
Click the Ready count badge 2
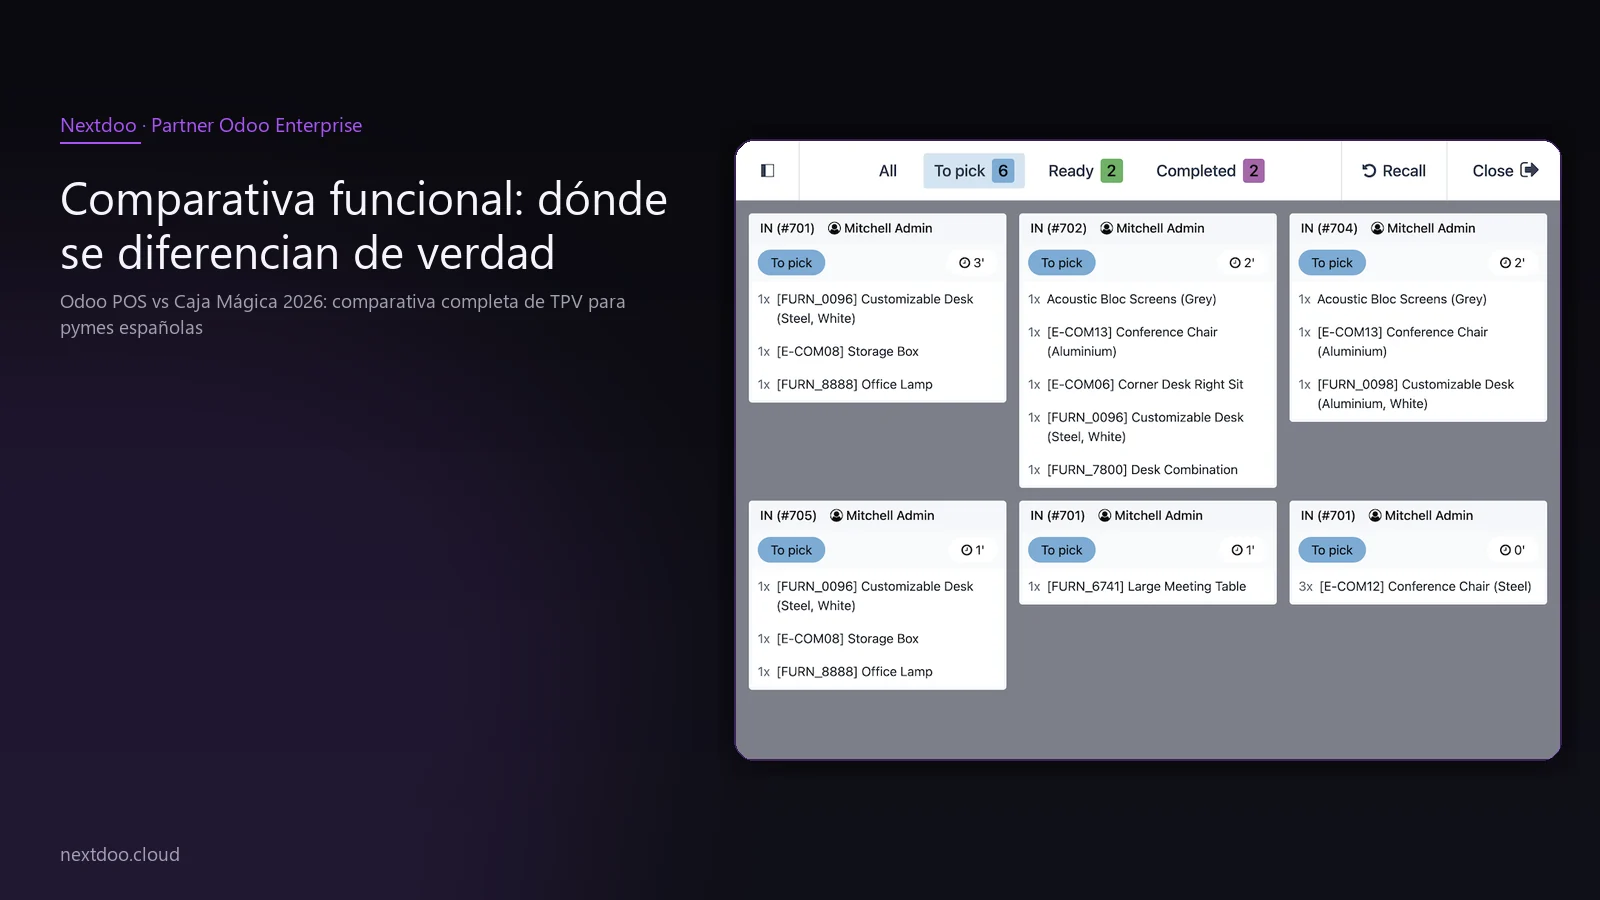[x=1111, y=171]
